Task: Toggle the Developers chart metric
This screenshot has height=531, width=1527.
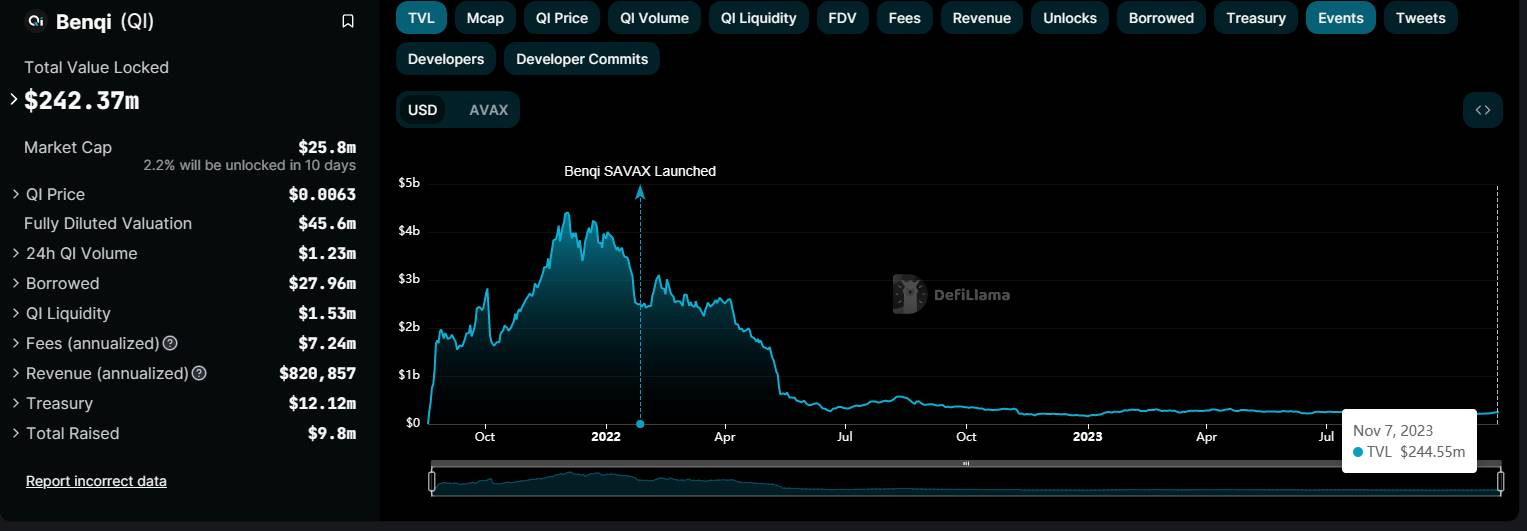Action: [446, 59]
